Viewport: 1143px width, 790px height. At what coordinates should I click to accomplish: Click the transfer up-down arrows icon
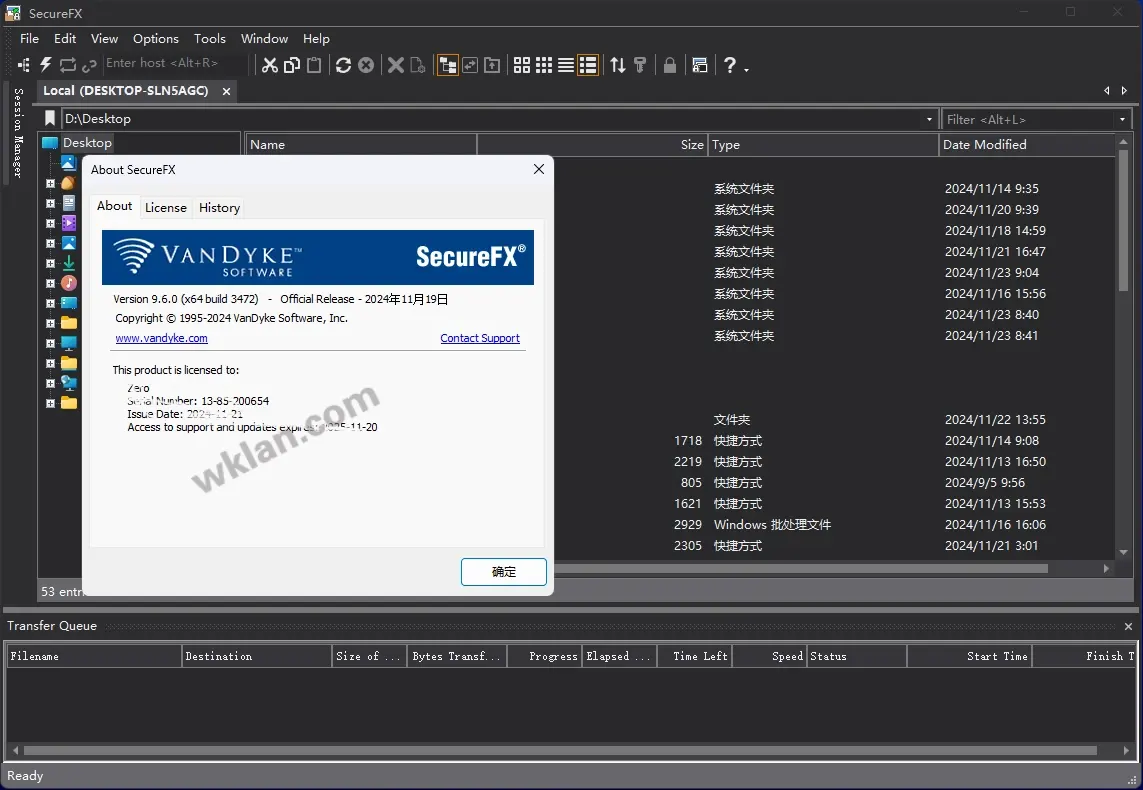pyautogui.click(x=618, y=65)
